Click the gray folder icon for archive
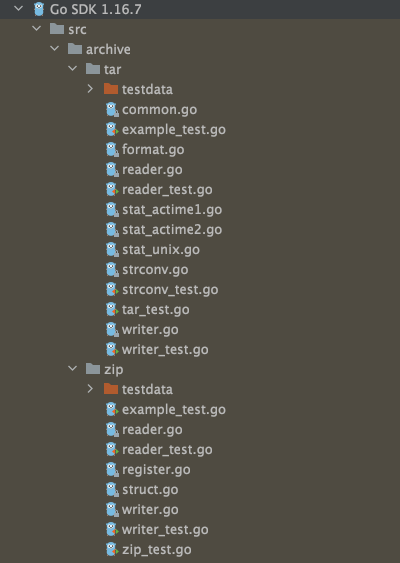Viewport: 400px width, 563px height. 75,49
